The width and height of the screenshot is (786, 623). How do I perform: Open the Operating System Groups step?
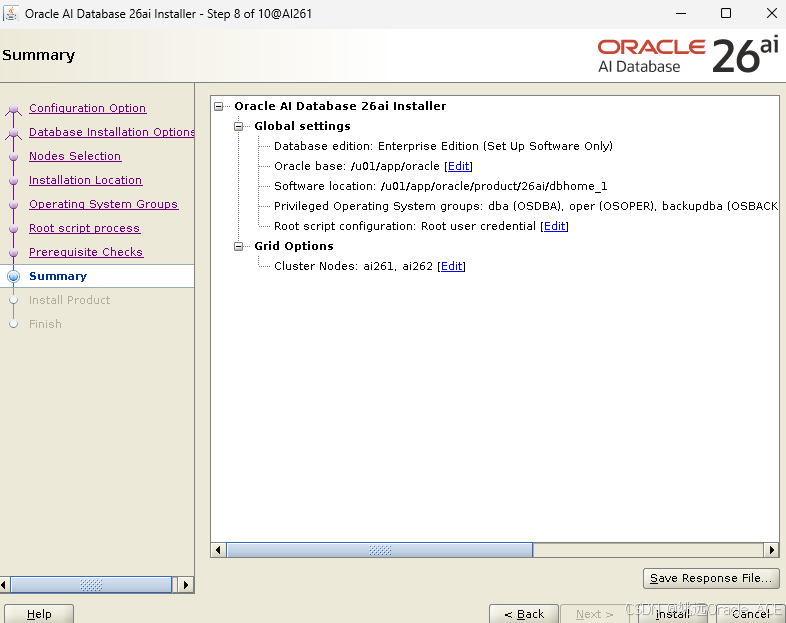tap(103, 204)
